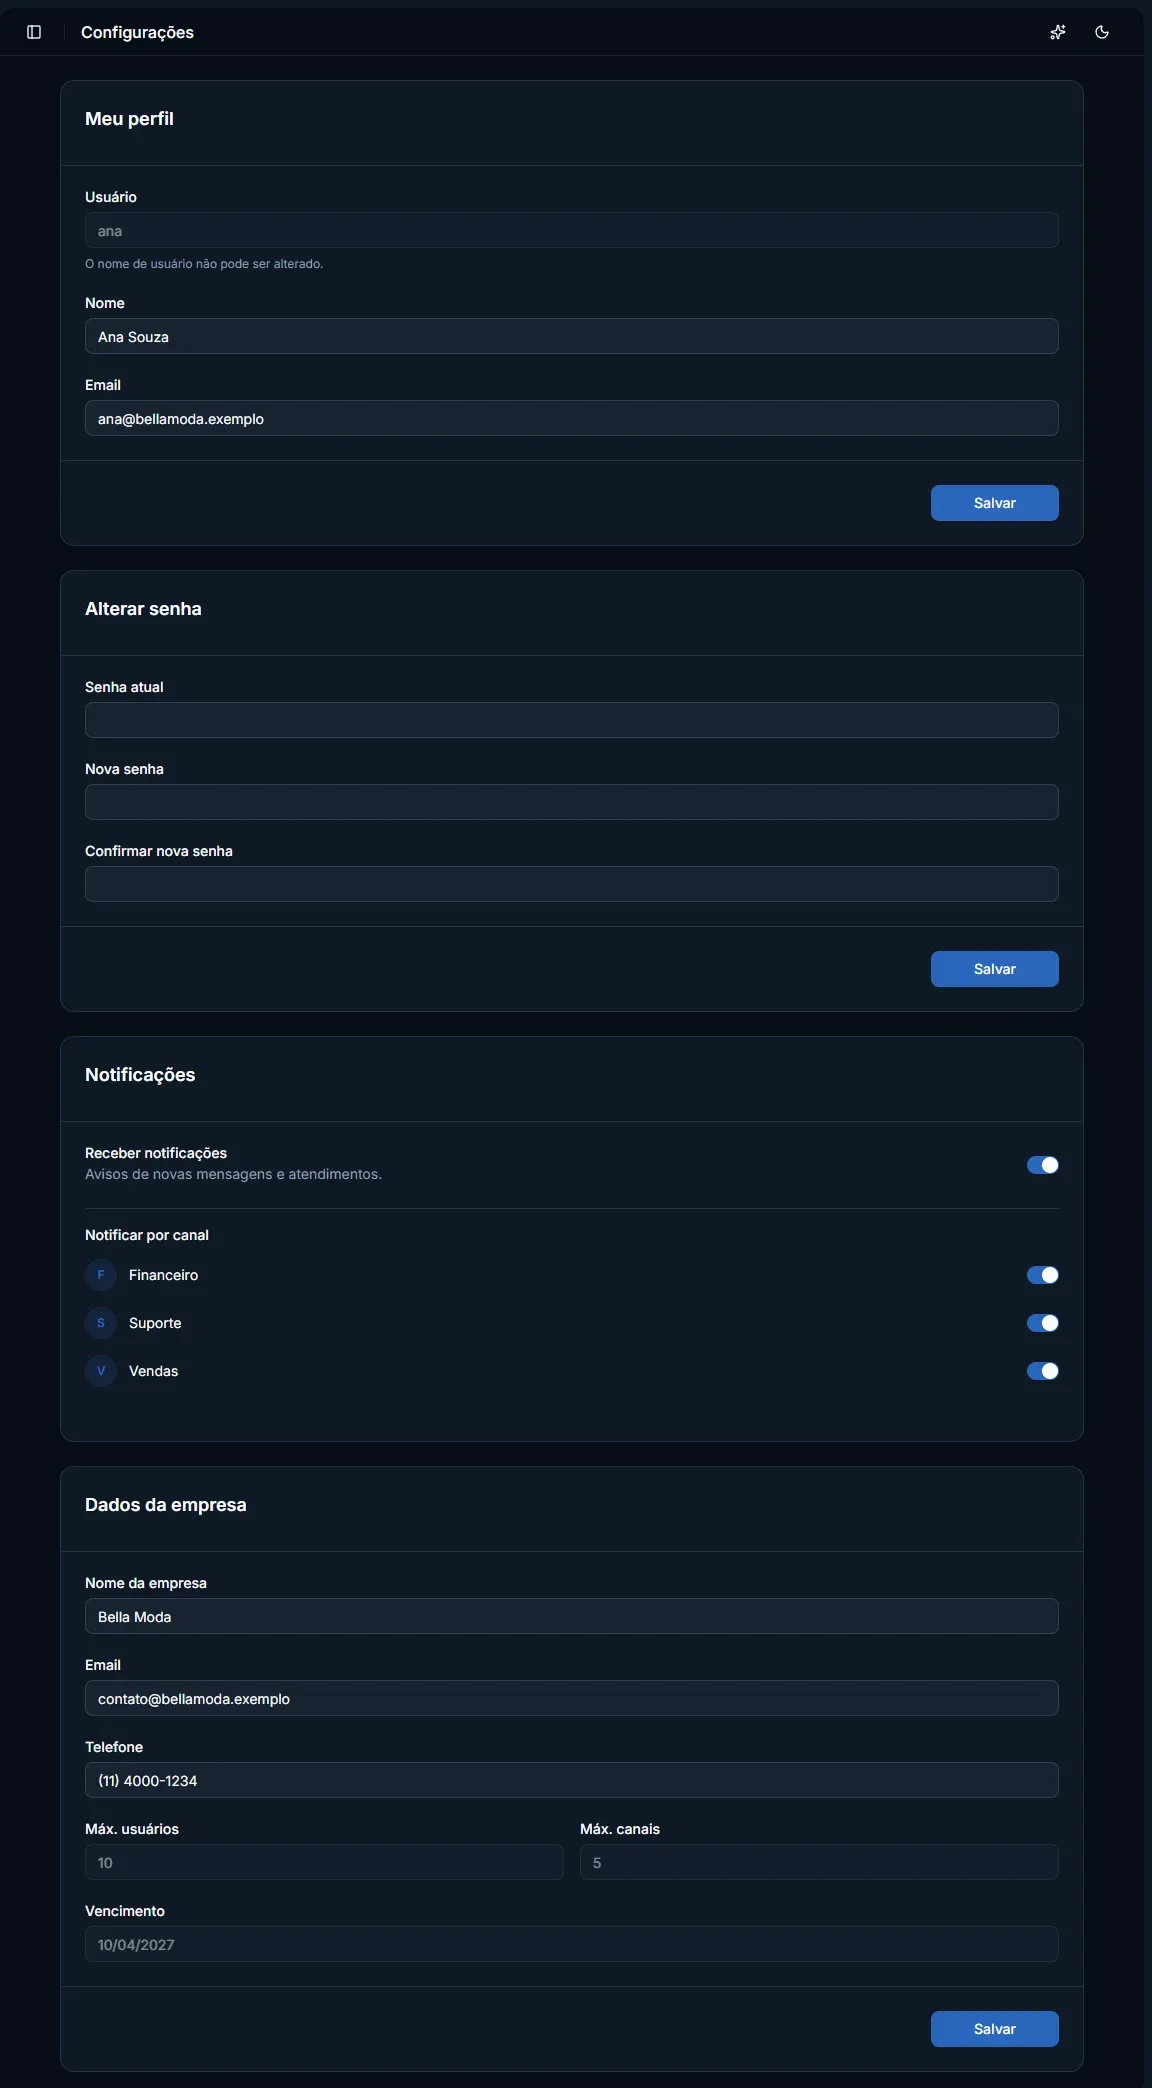Click the Suporte channel avatar S
The image size is (1152, 2088).
101,1323
